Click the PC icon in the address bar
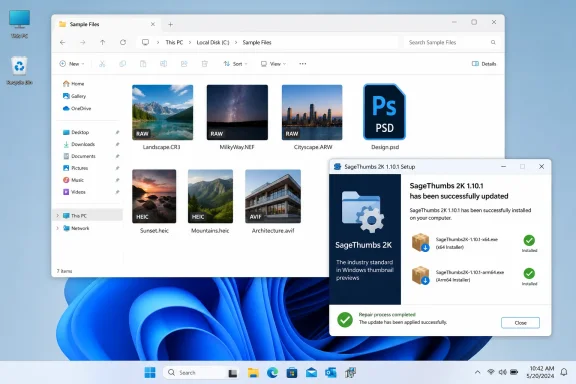Image resolution: width=576 pixels, height=384 pixels. point(145,43)
